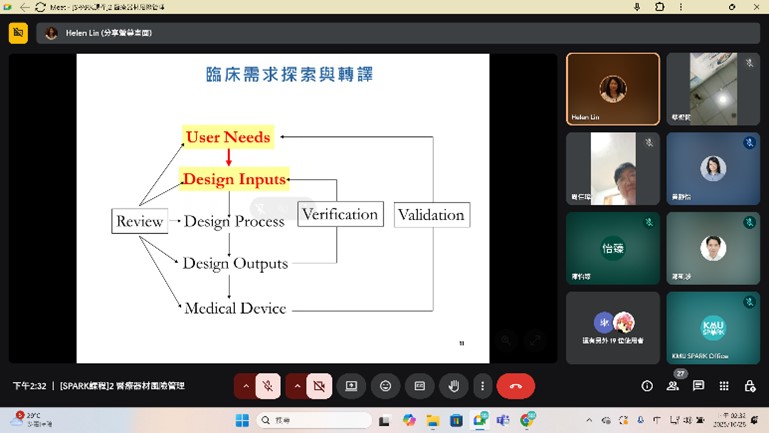Image resolution: width=769 pixels, height=433 pixels.
Task: Open the emoji reactions panel
Action: [385, 386]
